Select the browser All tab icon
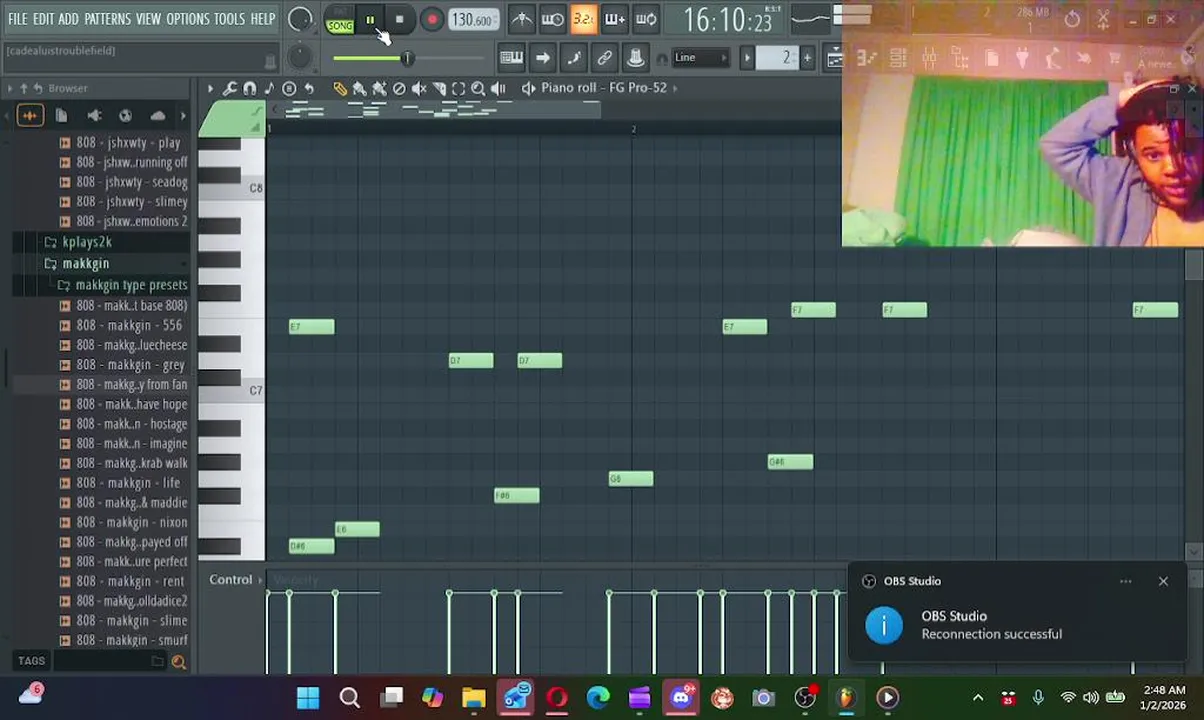Image resolution: width=1204 pixels, height=720 pixels. pos(29,116)
